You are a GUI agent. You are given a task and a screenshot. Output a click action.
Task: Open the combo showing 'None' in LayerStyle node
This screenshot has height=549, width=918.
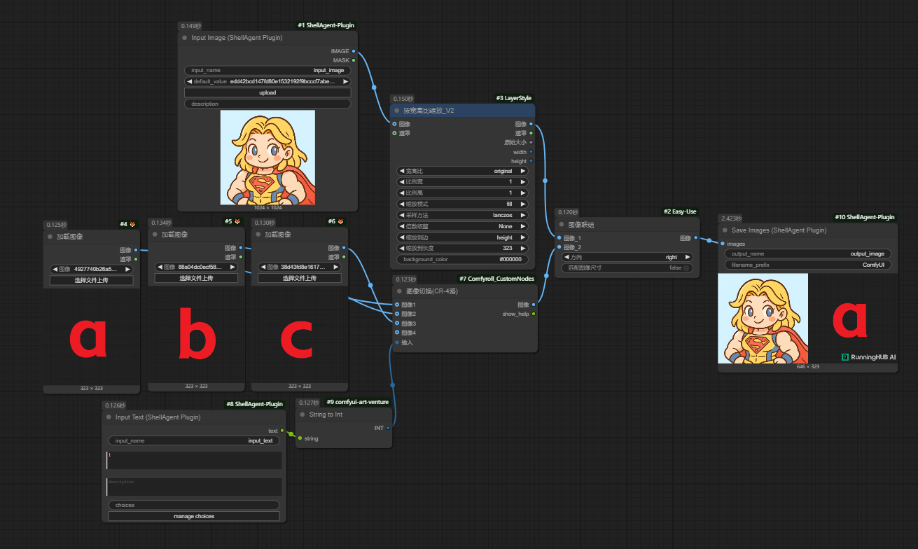coord(463,227)
